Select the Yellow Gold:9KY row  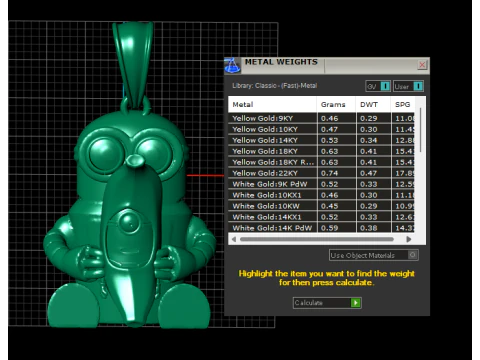point(321,118)
